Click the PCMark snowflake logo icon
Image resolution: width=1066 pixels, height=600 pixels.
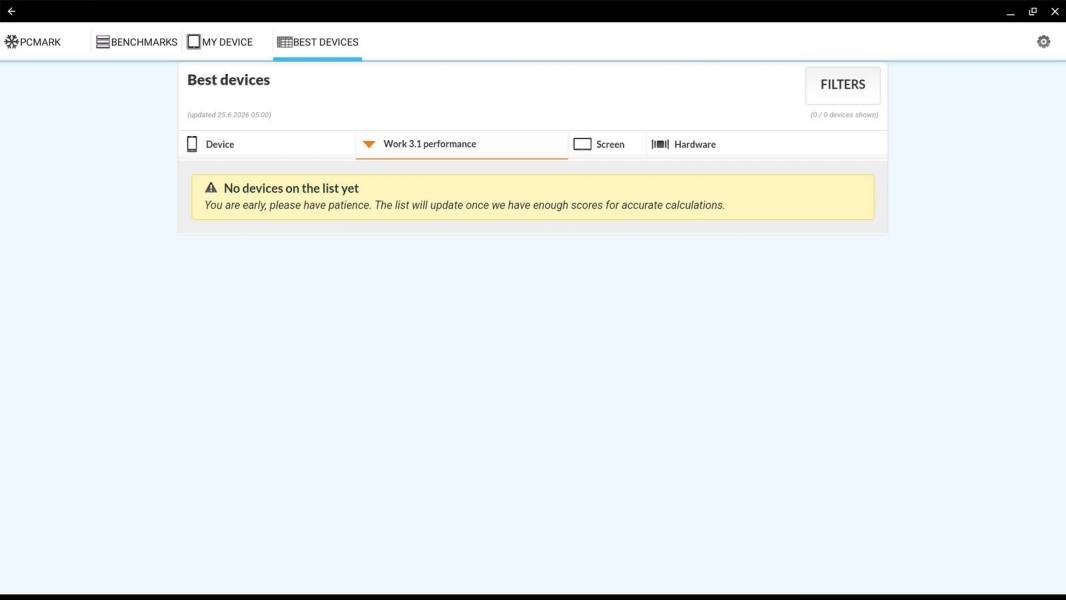(x=12, y=42)
